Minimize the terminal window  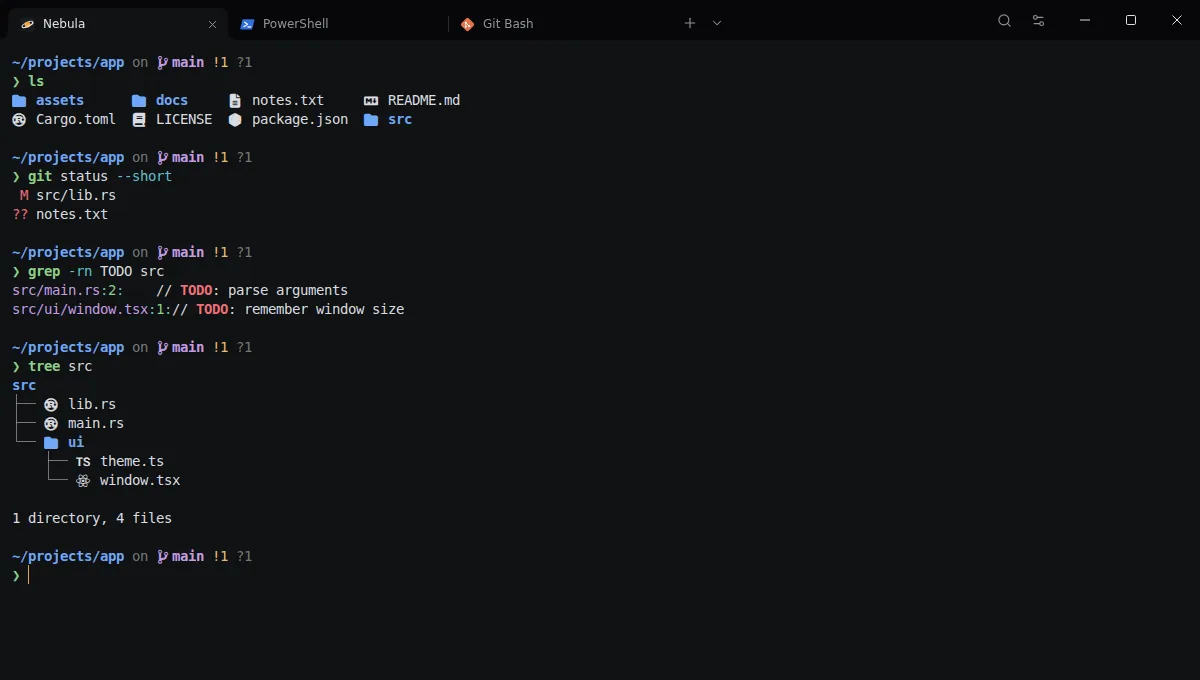click(x=1085, y=21)
